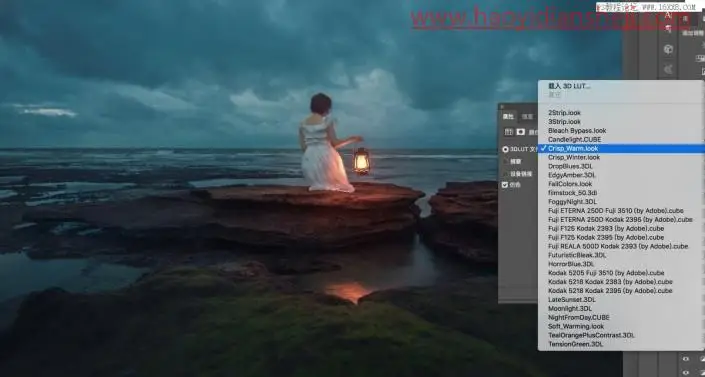The width and height of the screenshot is (705, 377).
Task: Select filmstock_50.3dl preset
Action: [x=572, y=193]
